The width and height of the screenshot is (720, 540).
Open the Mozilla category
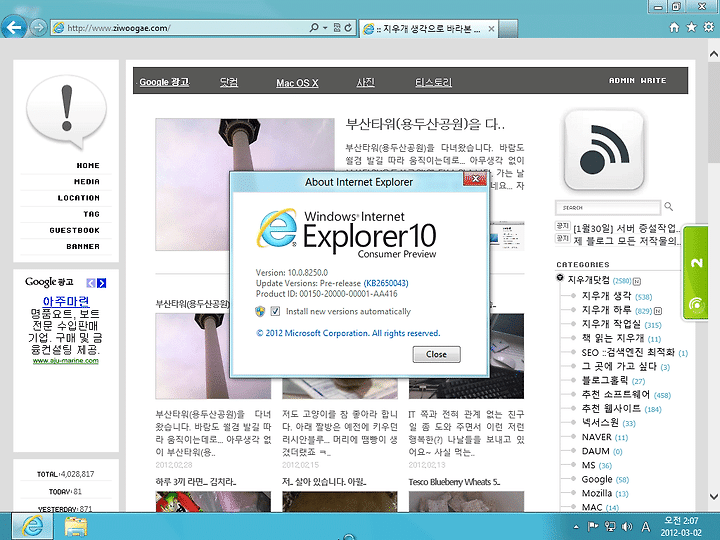pyautogui.click(x=596, y=493)
